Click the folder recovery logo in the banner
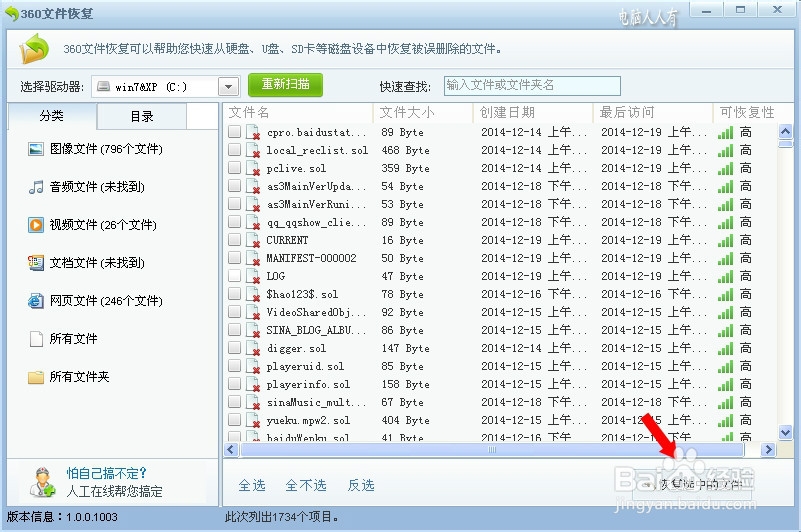Image resolution: width=801 pixels, height=532 pixels. pyautogui.click(x=34, y=49)
